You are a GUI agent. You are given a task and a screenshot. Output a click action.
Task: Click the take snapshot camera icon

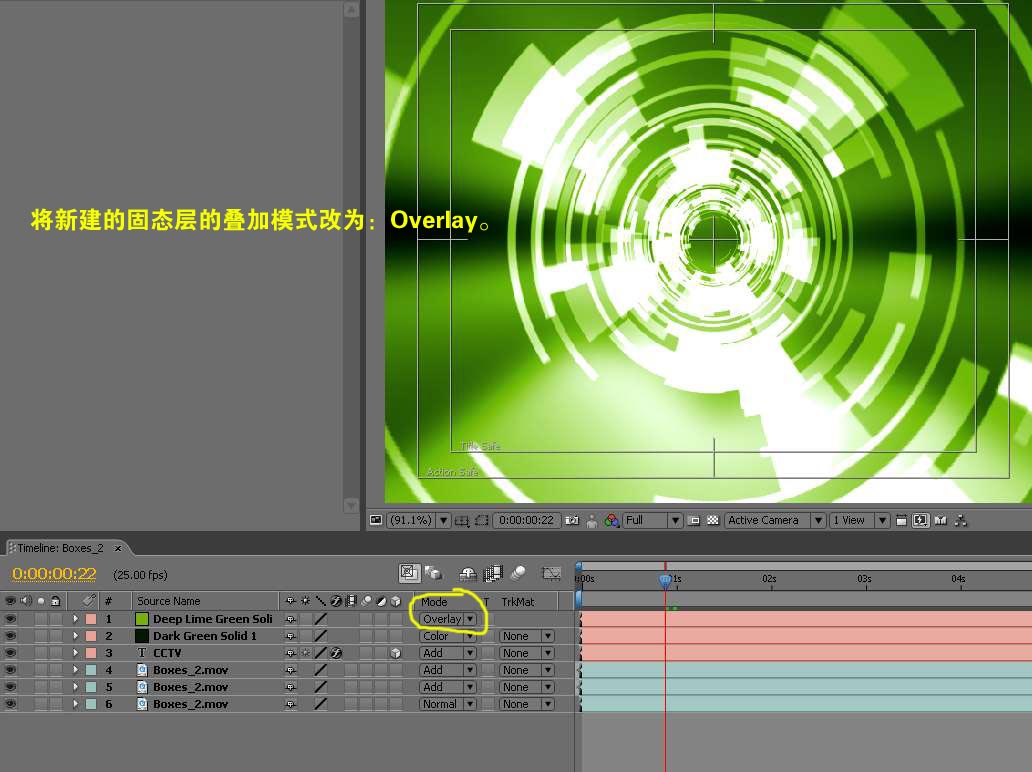tap(572, 520)
